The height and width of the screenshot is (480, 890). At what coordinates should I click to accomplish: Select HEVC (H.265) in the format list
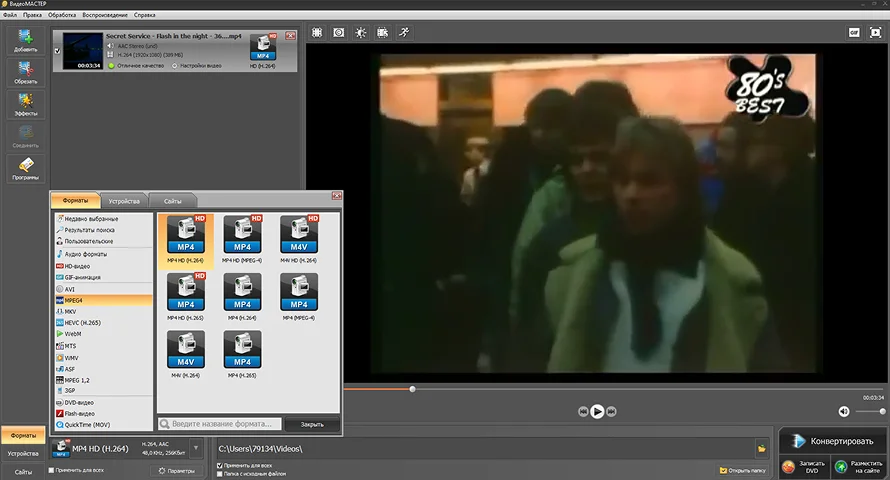(84, 323)
